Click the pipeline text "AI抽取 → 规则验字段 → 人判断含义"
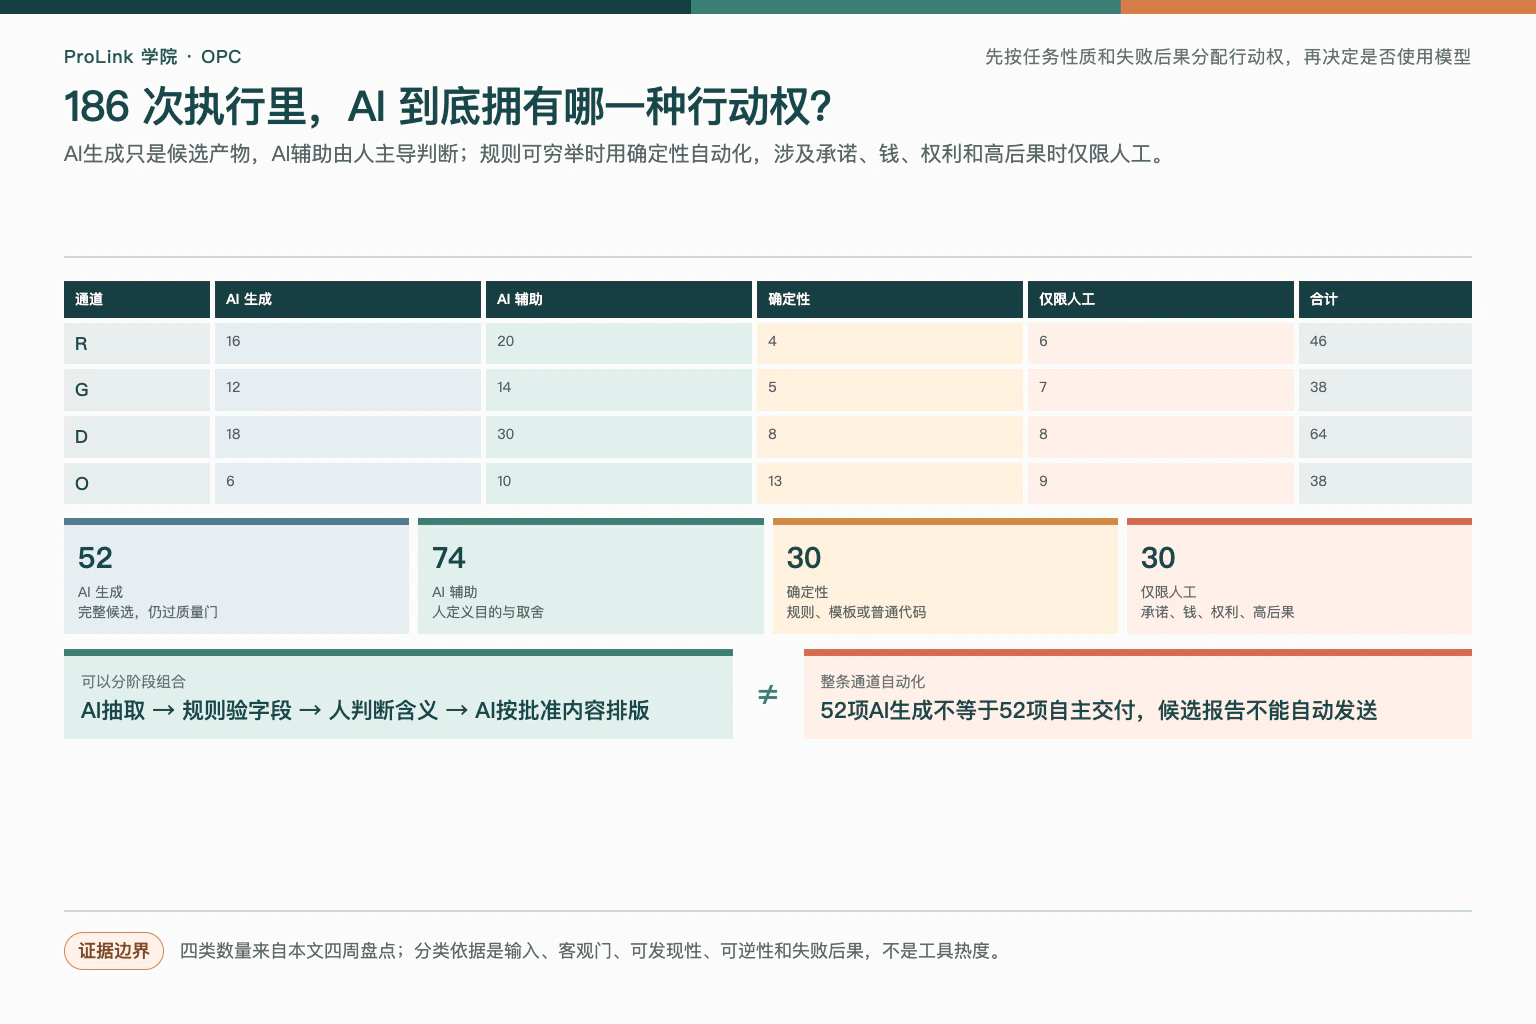This screenshot has width=1536, height=1024. click(x=260, y=711)
